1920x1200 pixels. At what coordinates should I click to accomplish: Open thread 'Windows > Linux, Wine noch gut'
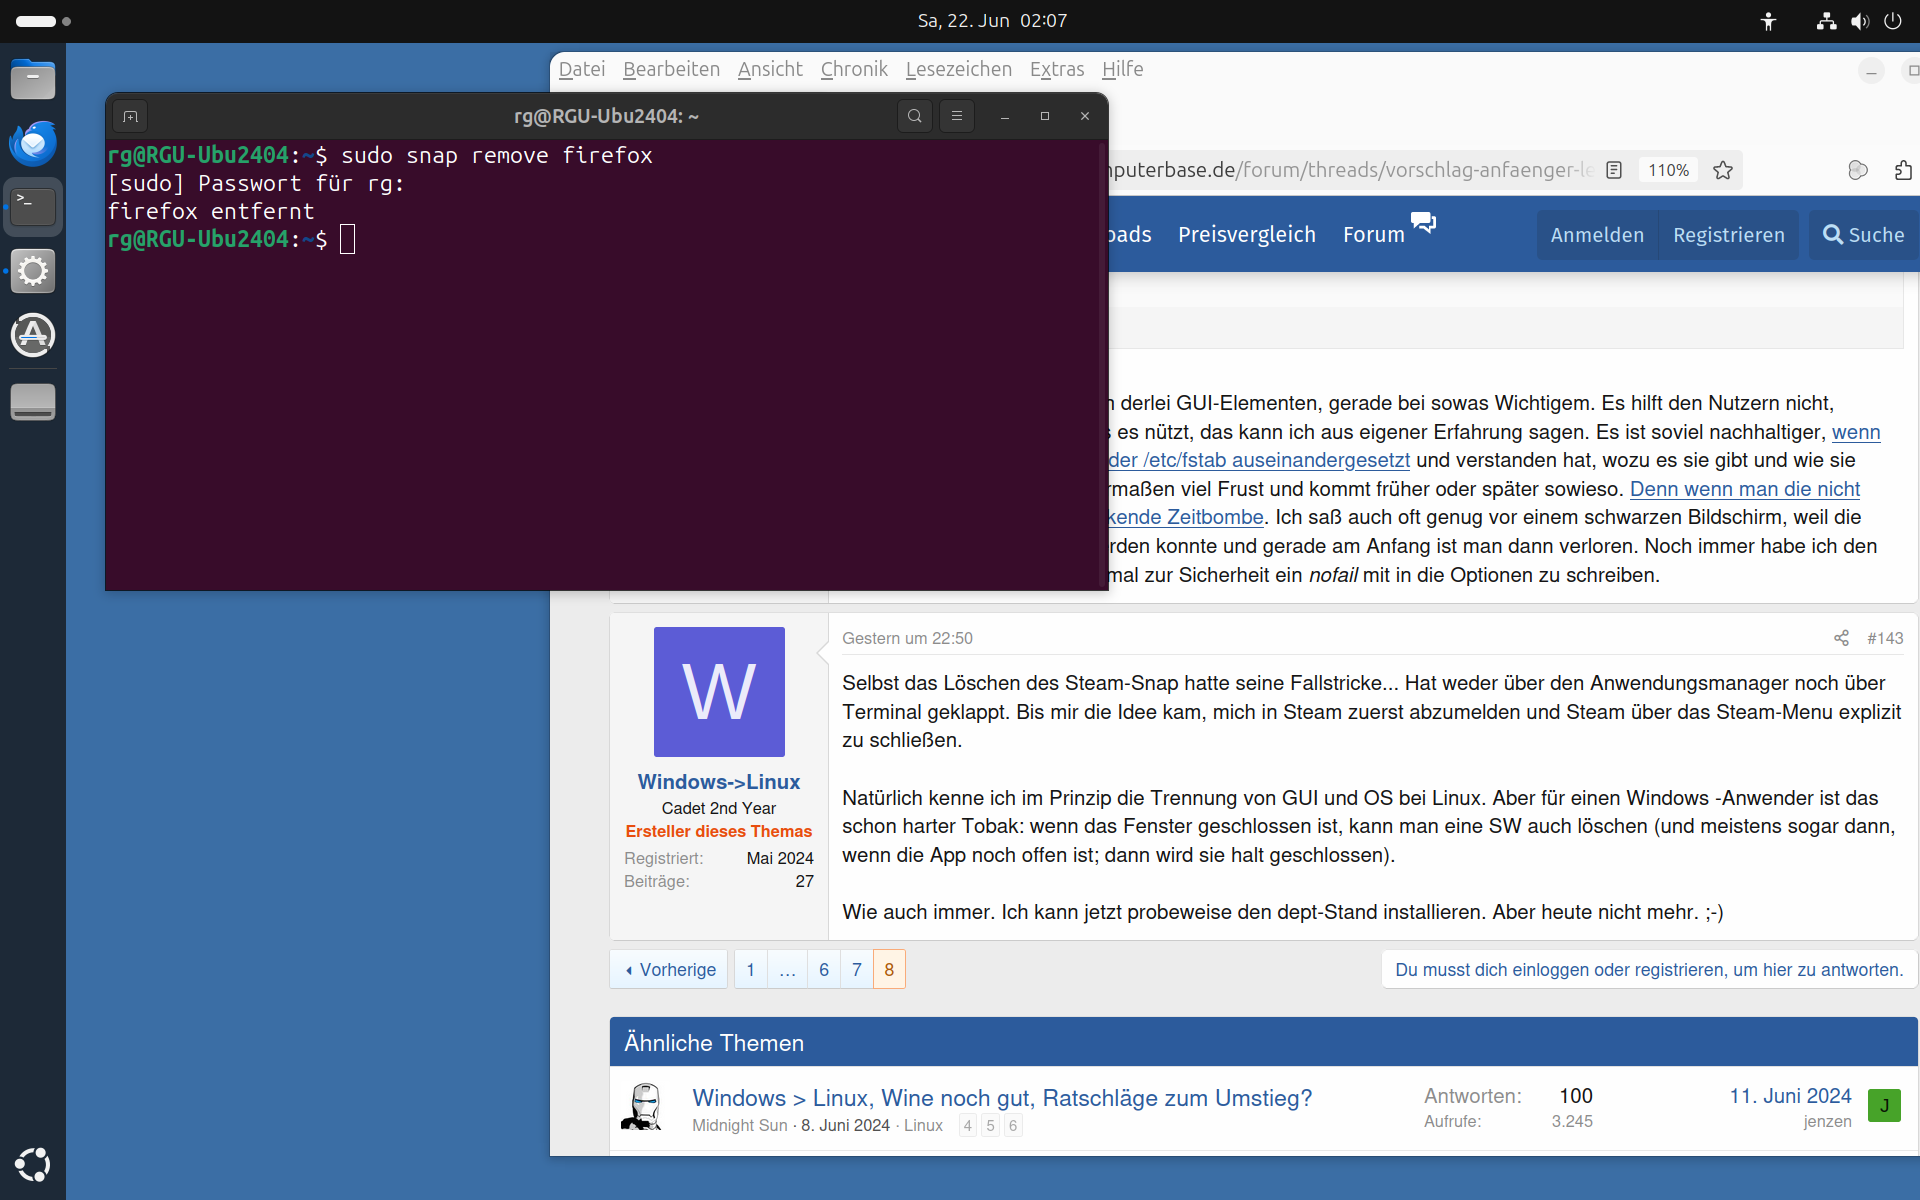pyautogui.click(x=1001, y=1098)
